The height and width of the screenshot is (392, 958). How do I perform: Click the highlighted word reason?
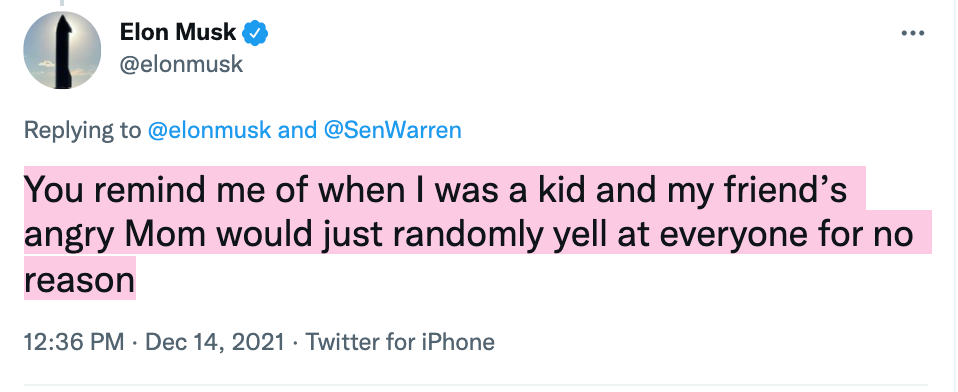[x=79, y=281]
